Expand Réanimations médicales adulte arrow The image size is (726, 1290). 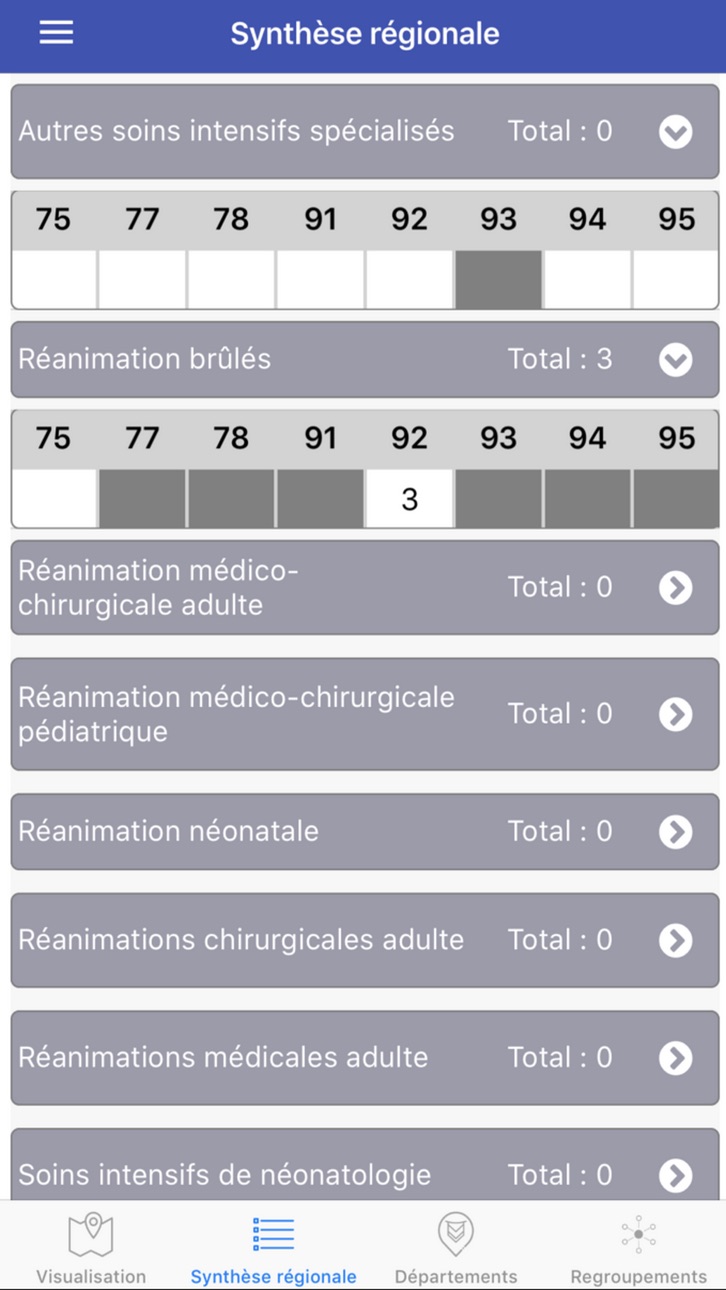click(676, 1058)
